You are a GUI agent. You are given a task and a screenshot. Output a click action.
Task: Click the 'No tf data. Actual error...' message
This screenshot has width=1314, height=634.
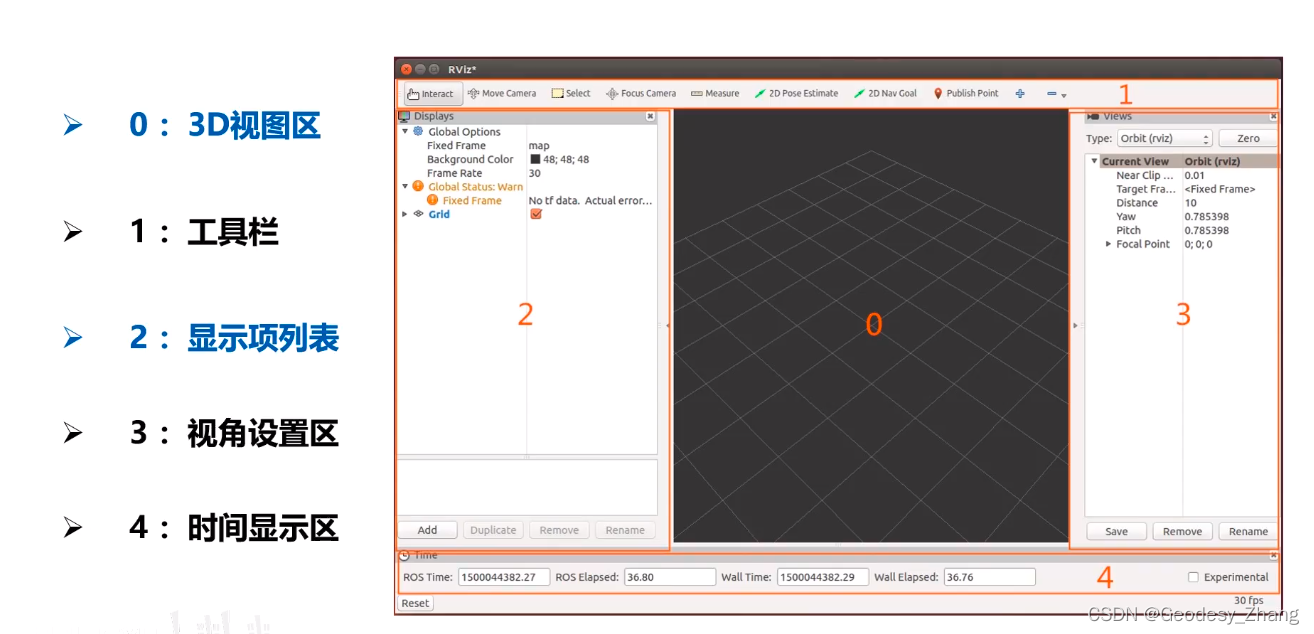[590, 200]
